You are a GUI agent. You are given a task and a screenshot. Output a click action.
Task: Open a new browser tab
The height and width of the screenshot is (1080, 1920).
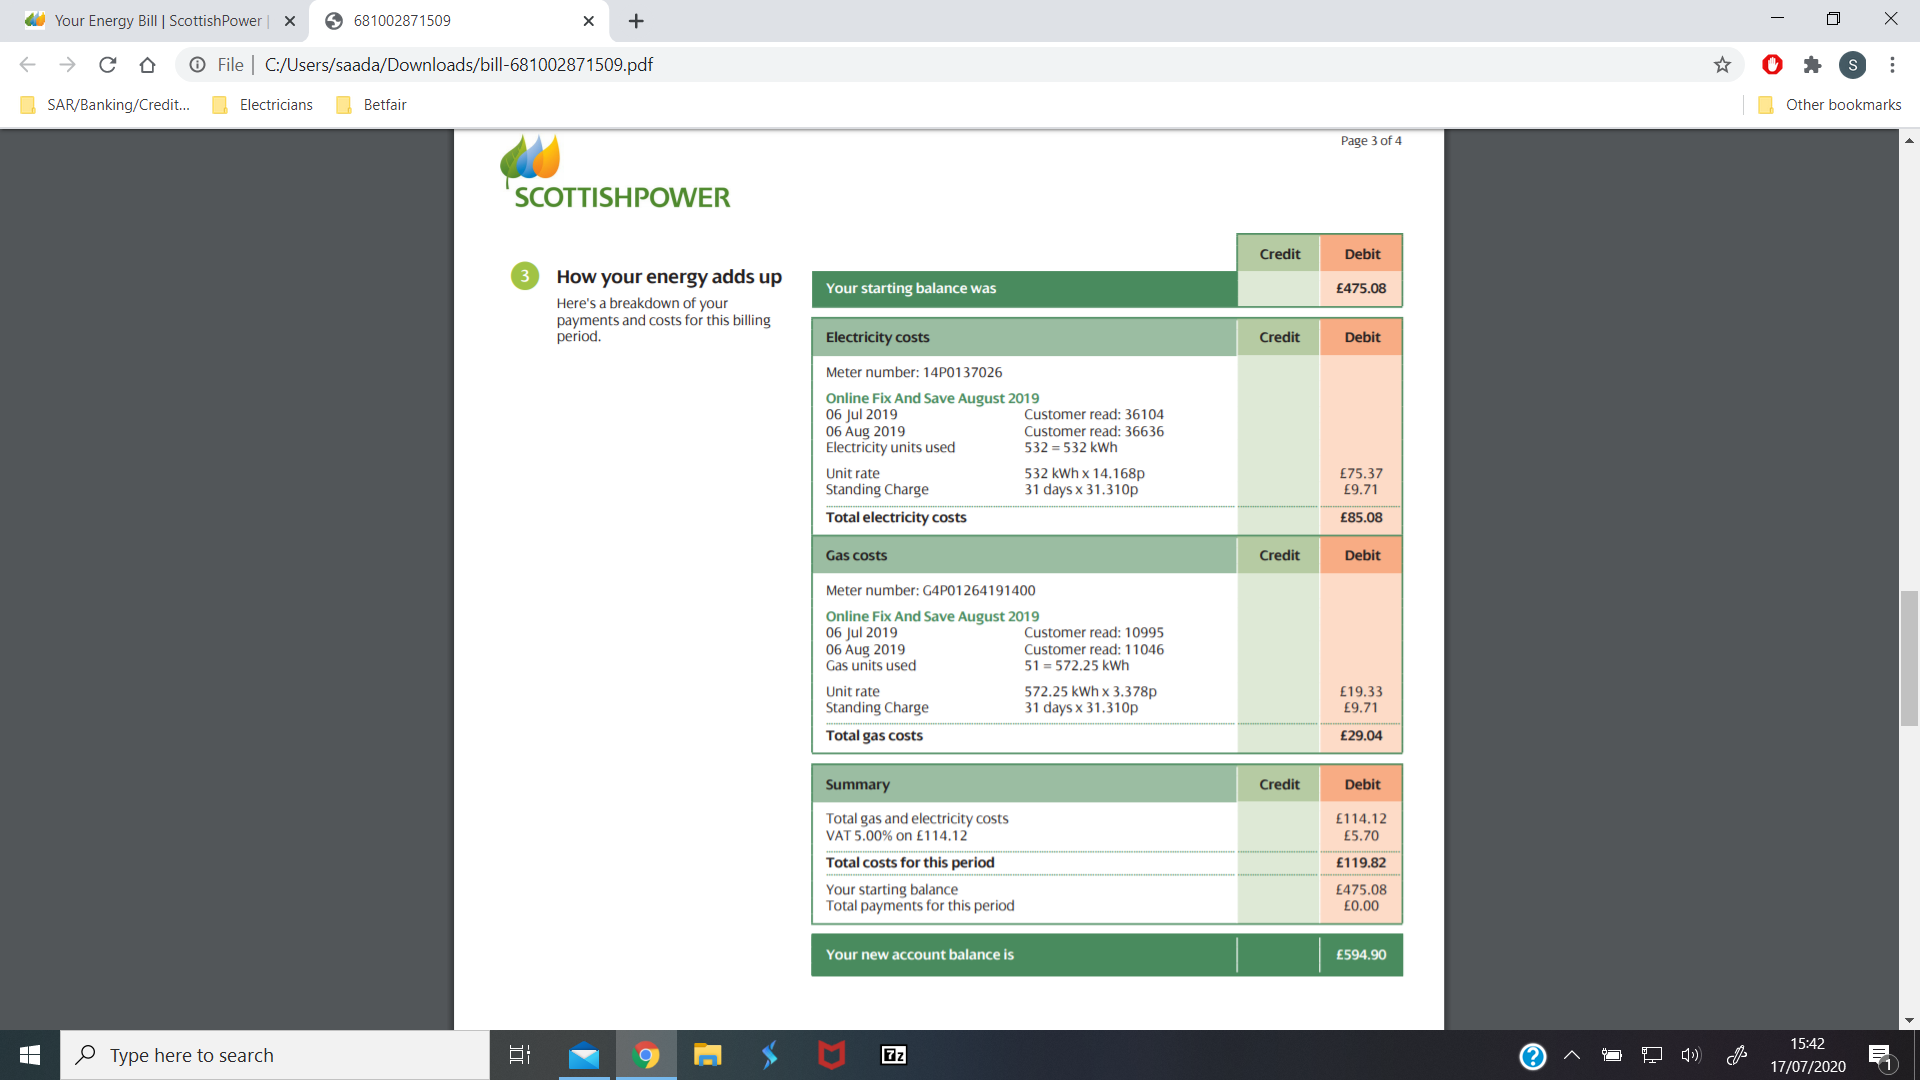(x=636, y=21)
